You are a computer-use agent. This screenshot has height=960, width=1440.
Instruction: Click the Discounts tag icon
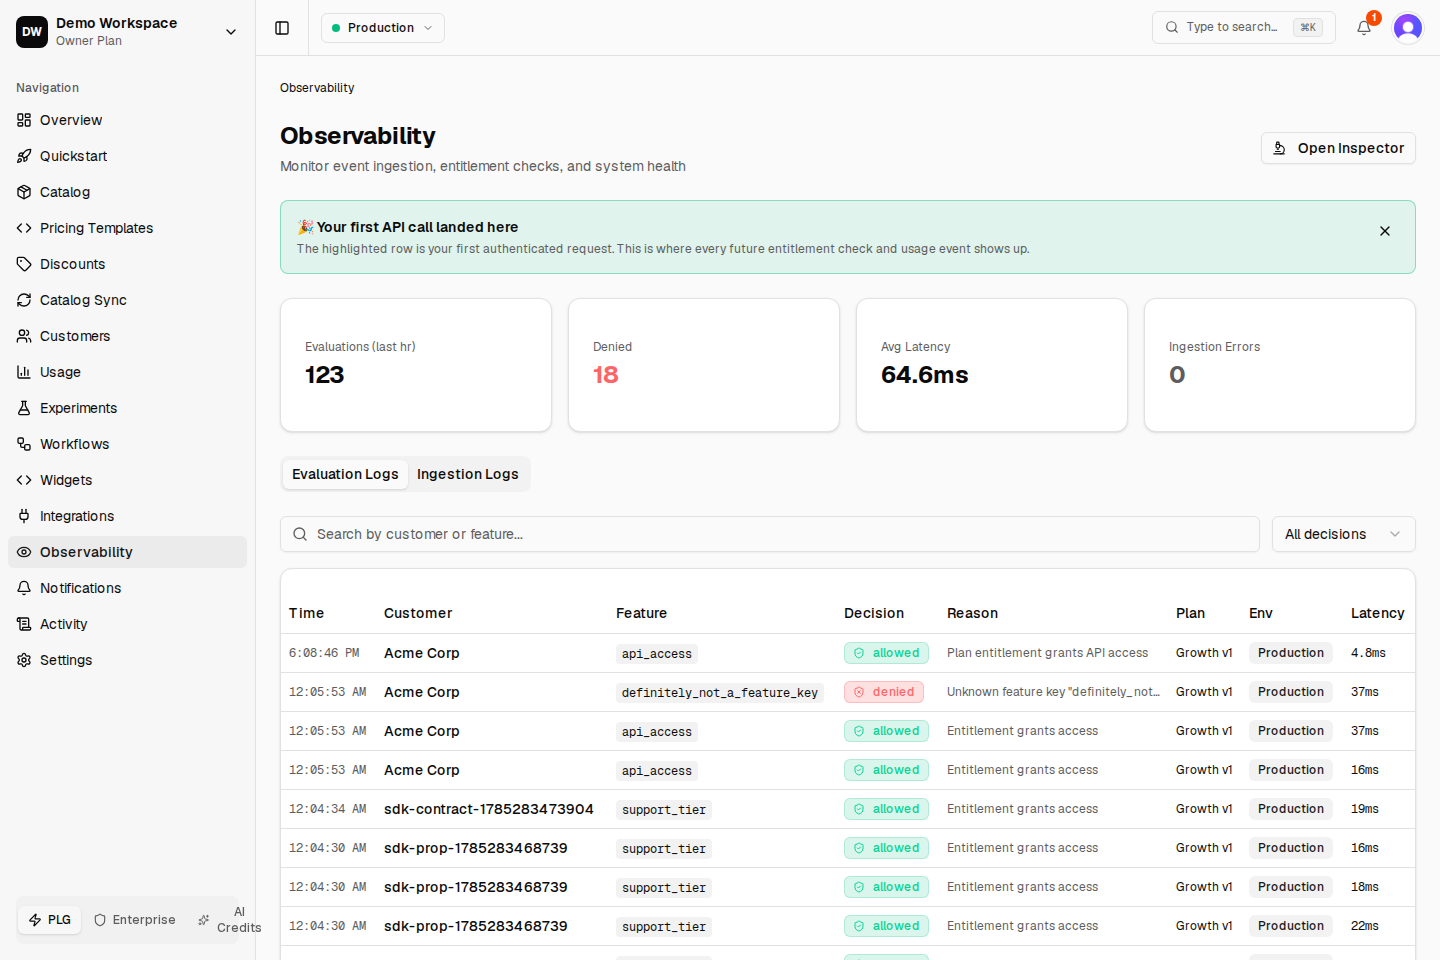[x=24, y=264]
